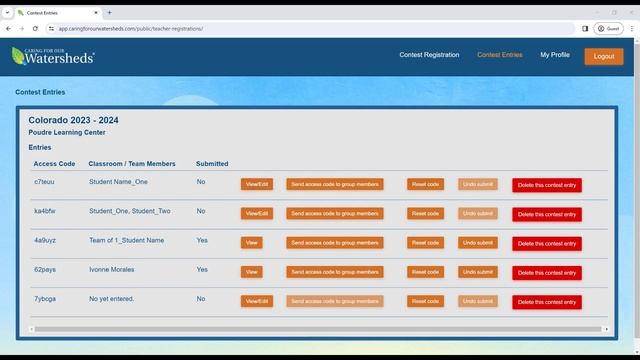This screenshot has height=360, width=640.
Task: Click the browser forward arrow
Action: point(22,29)
